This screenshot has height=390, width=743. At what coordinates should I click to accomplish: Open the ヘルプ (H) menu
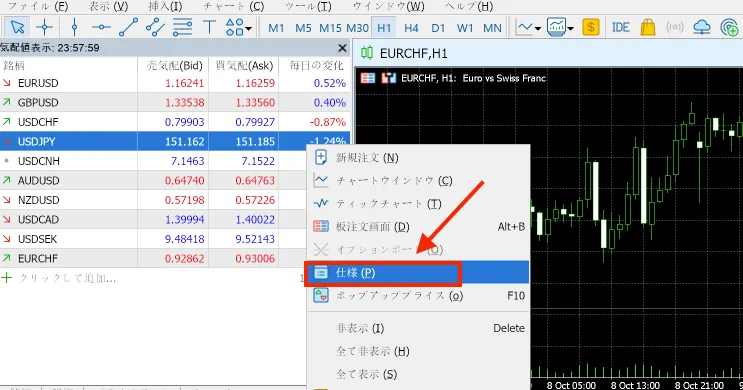tap(469, 6)
